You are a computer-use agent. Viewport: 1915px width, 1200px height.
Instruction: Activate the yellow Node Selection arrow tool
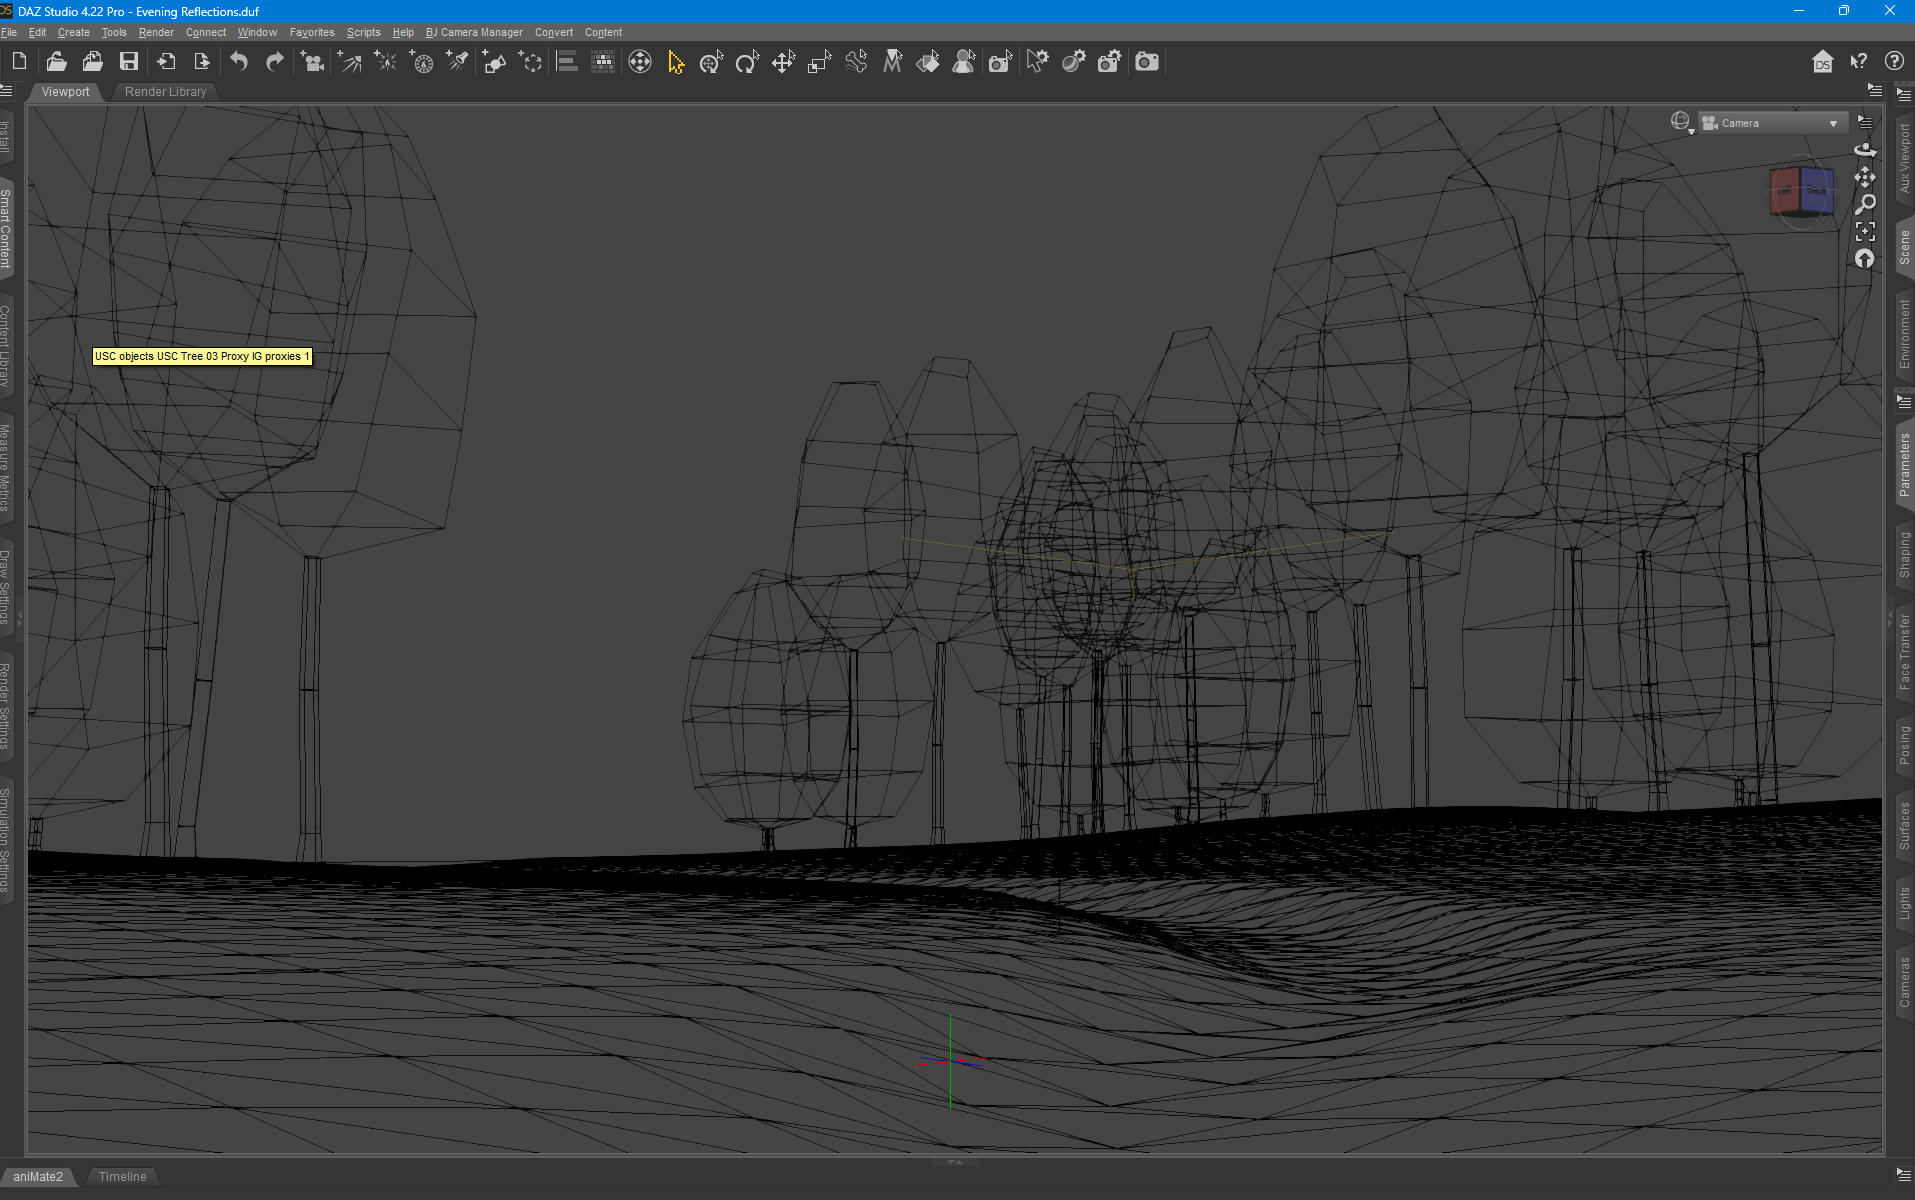point(676,62)
